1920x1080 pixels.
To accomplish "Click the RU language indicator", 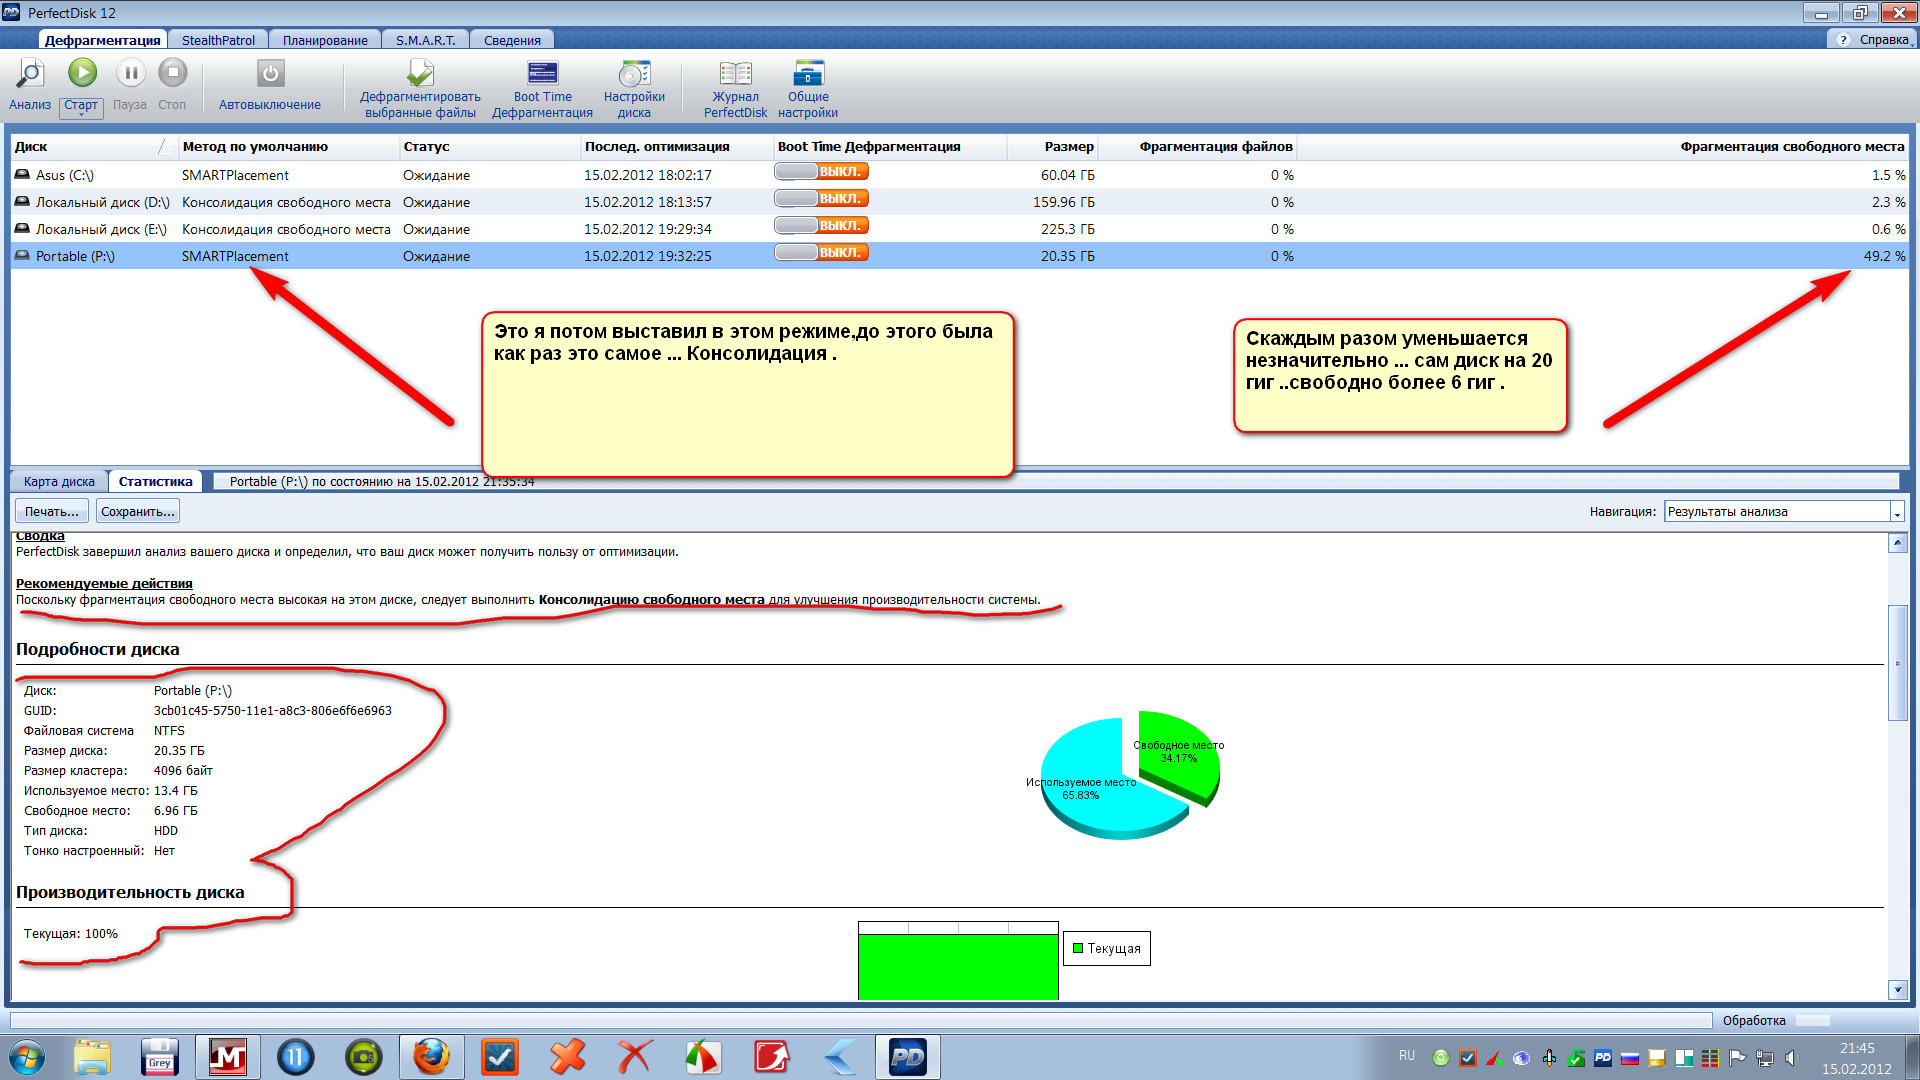I will [x=1406, y=1056].
